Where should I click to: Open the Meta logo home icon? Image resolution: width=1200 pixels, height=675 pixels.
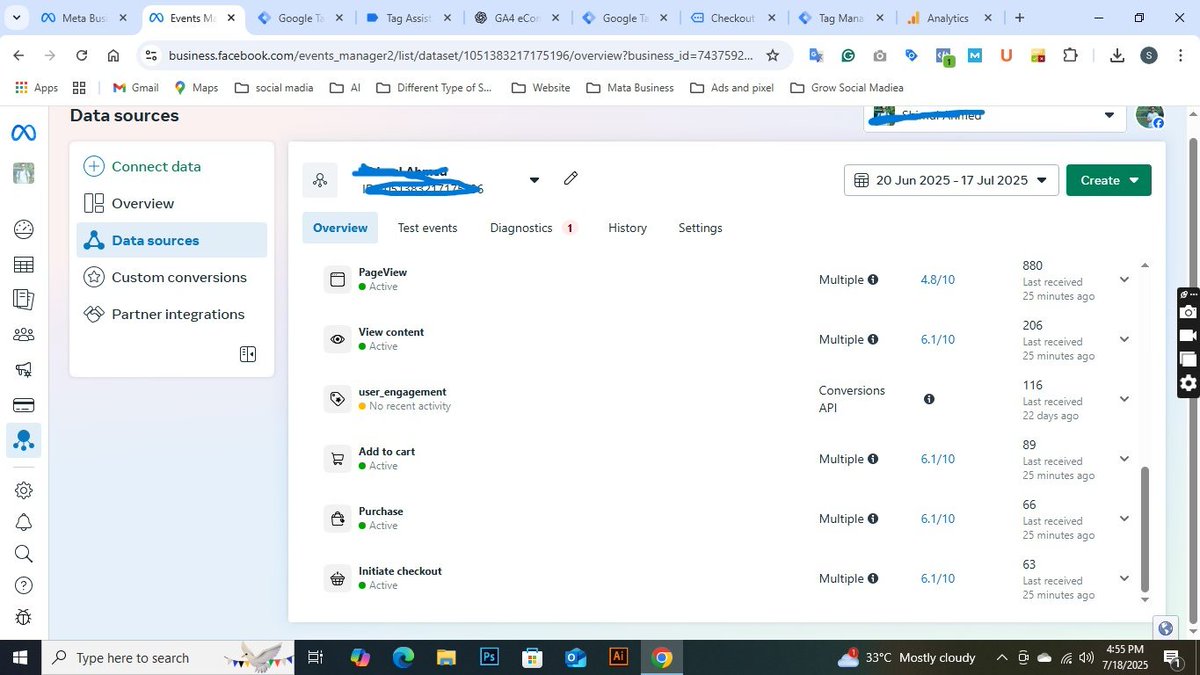click(23, 134)
